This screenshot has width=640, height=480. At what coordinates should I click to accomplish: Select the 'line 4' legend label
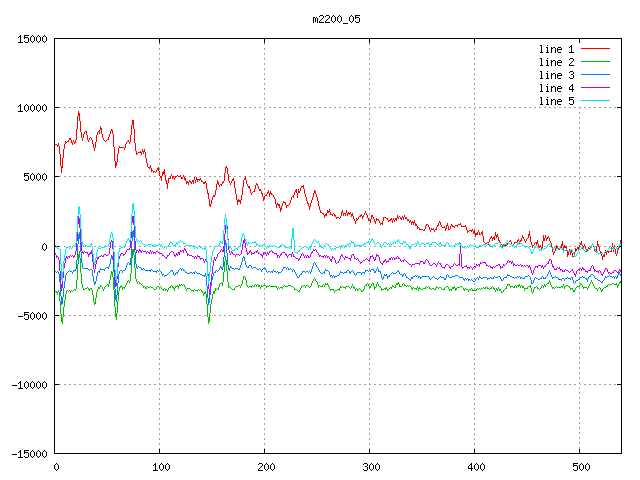coord(556,88)
